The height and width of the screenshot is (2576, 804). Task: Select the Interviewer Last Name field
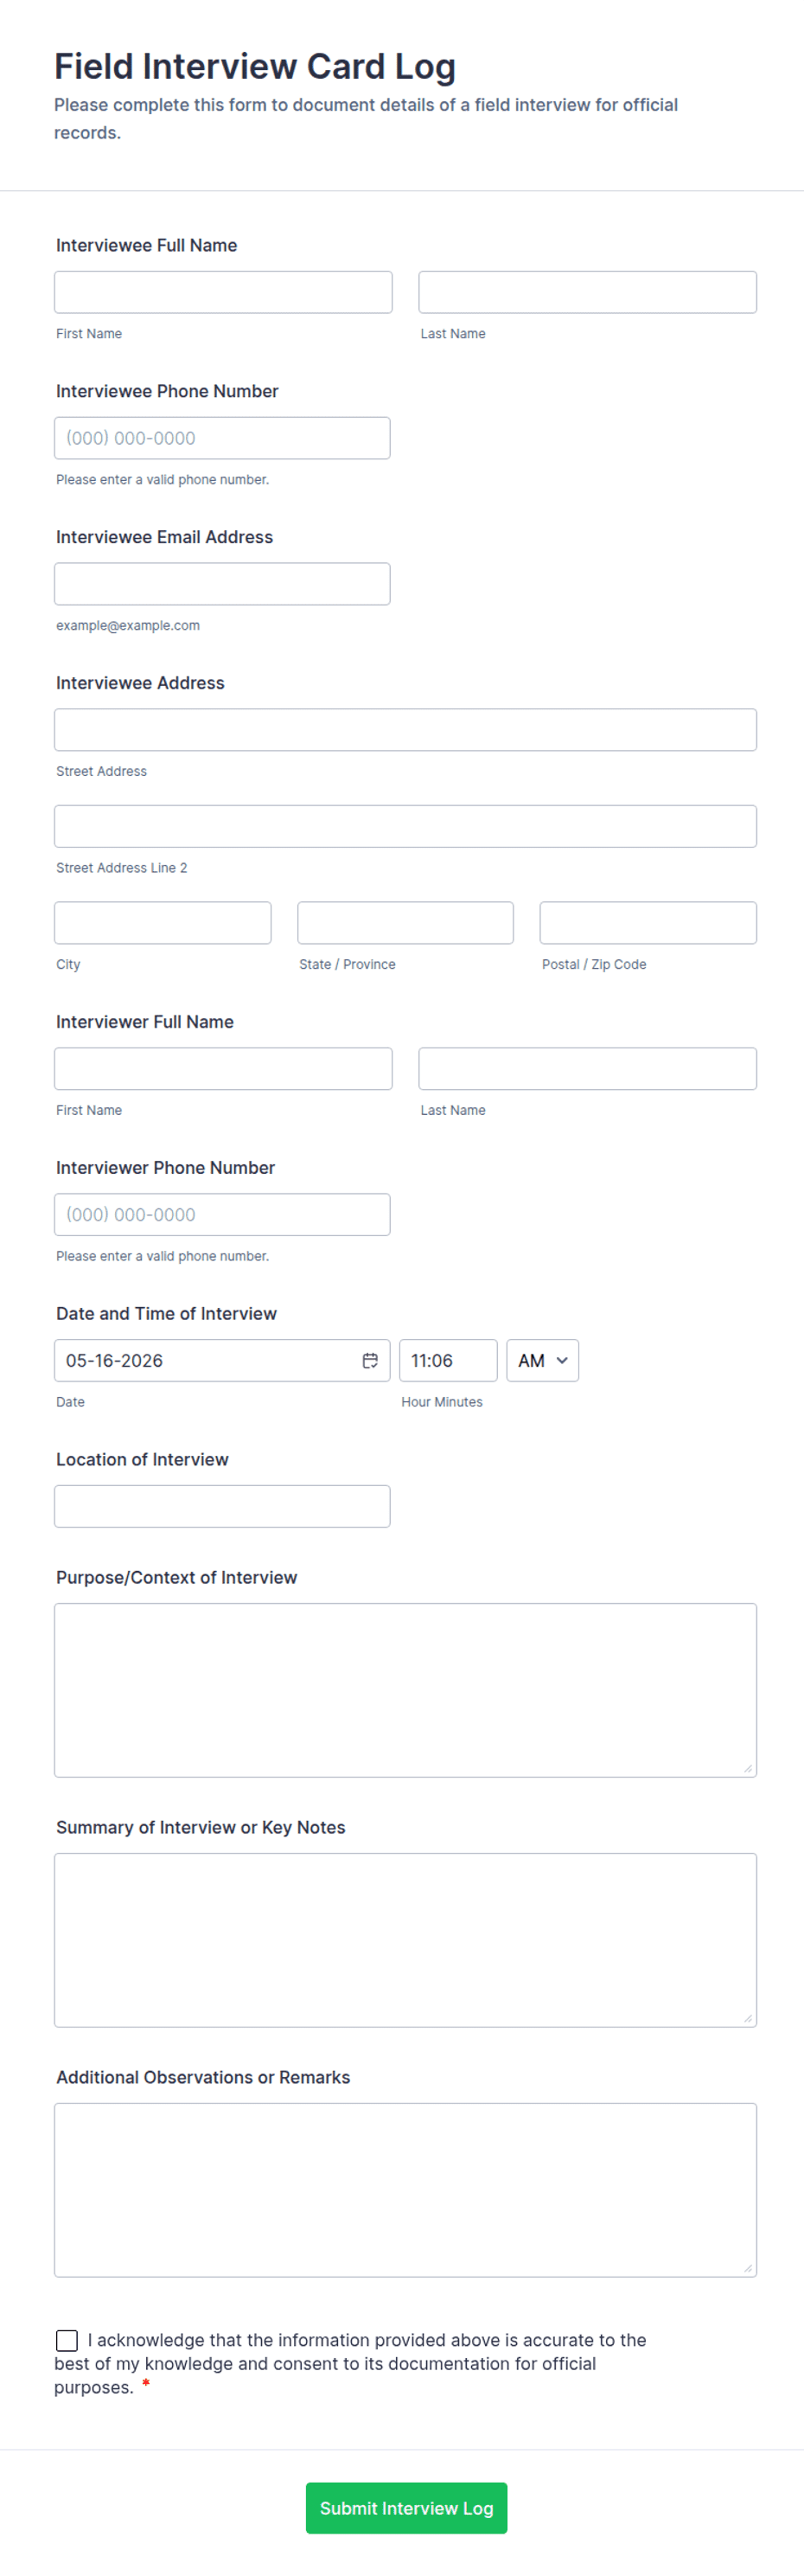(587, 1069)
